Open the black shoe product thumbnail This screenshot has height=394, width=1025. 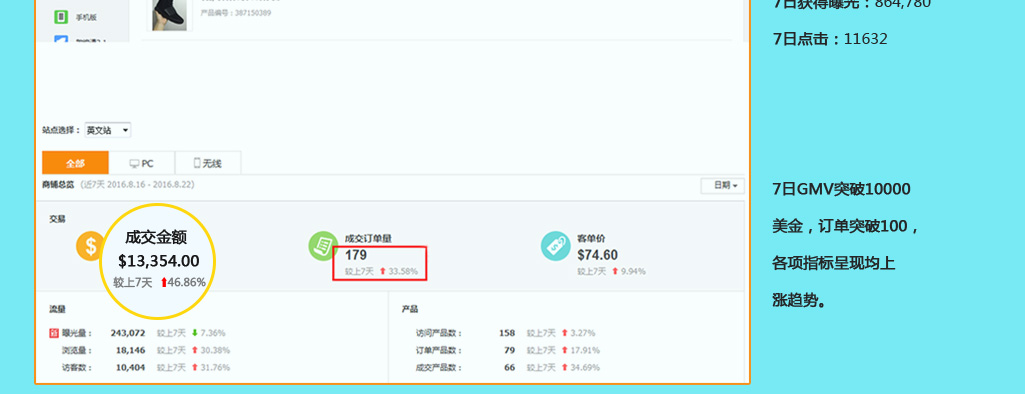pos(169,14)
